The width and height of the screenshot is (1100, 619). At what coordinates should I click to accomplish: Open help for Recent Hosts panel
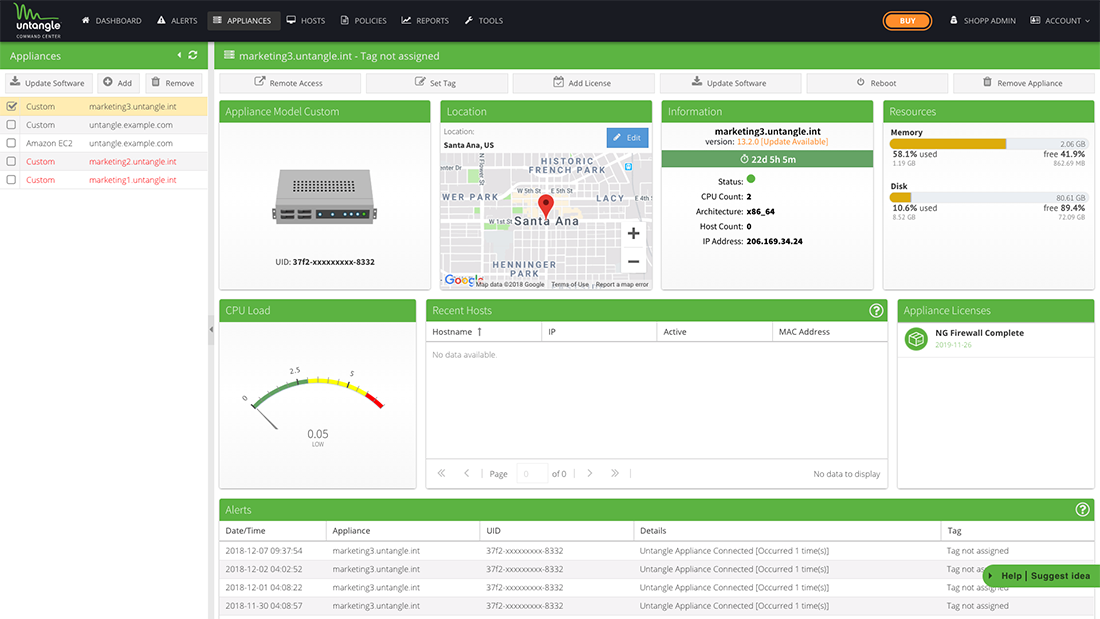tap(876, 310)
